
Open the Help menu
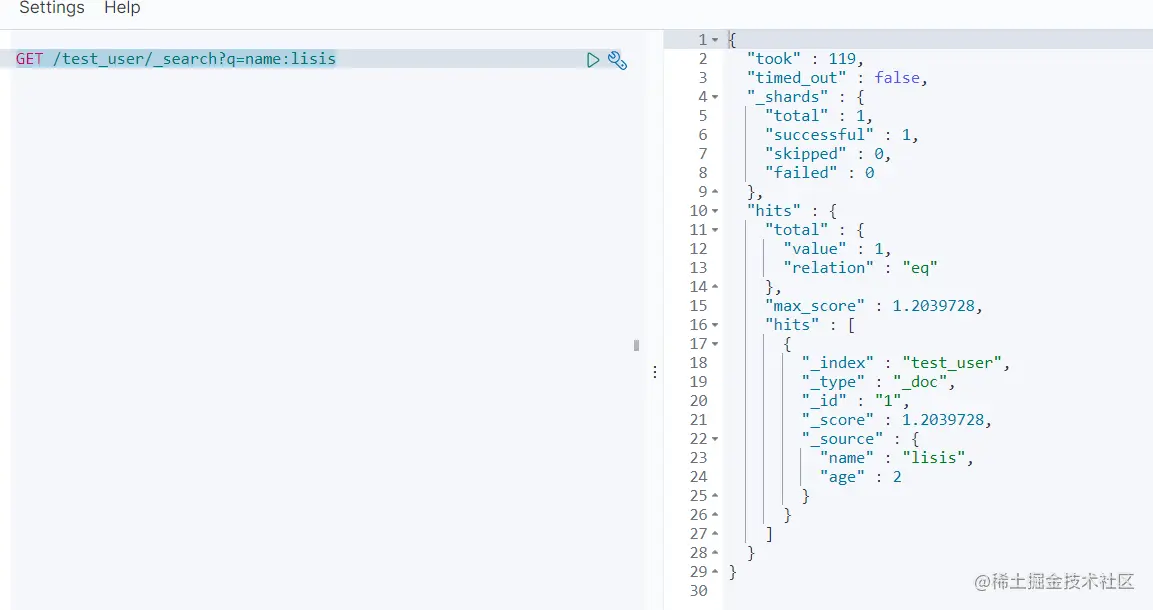pos(122,8)
